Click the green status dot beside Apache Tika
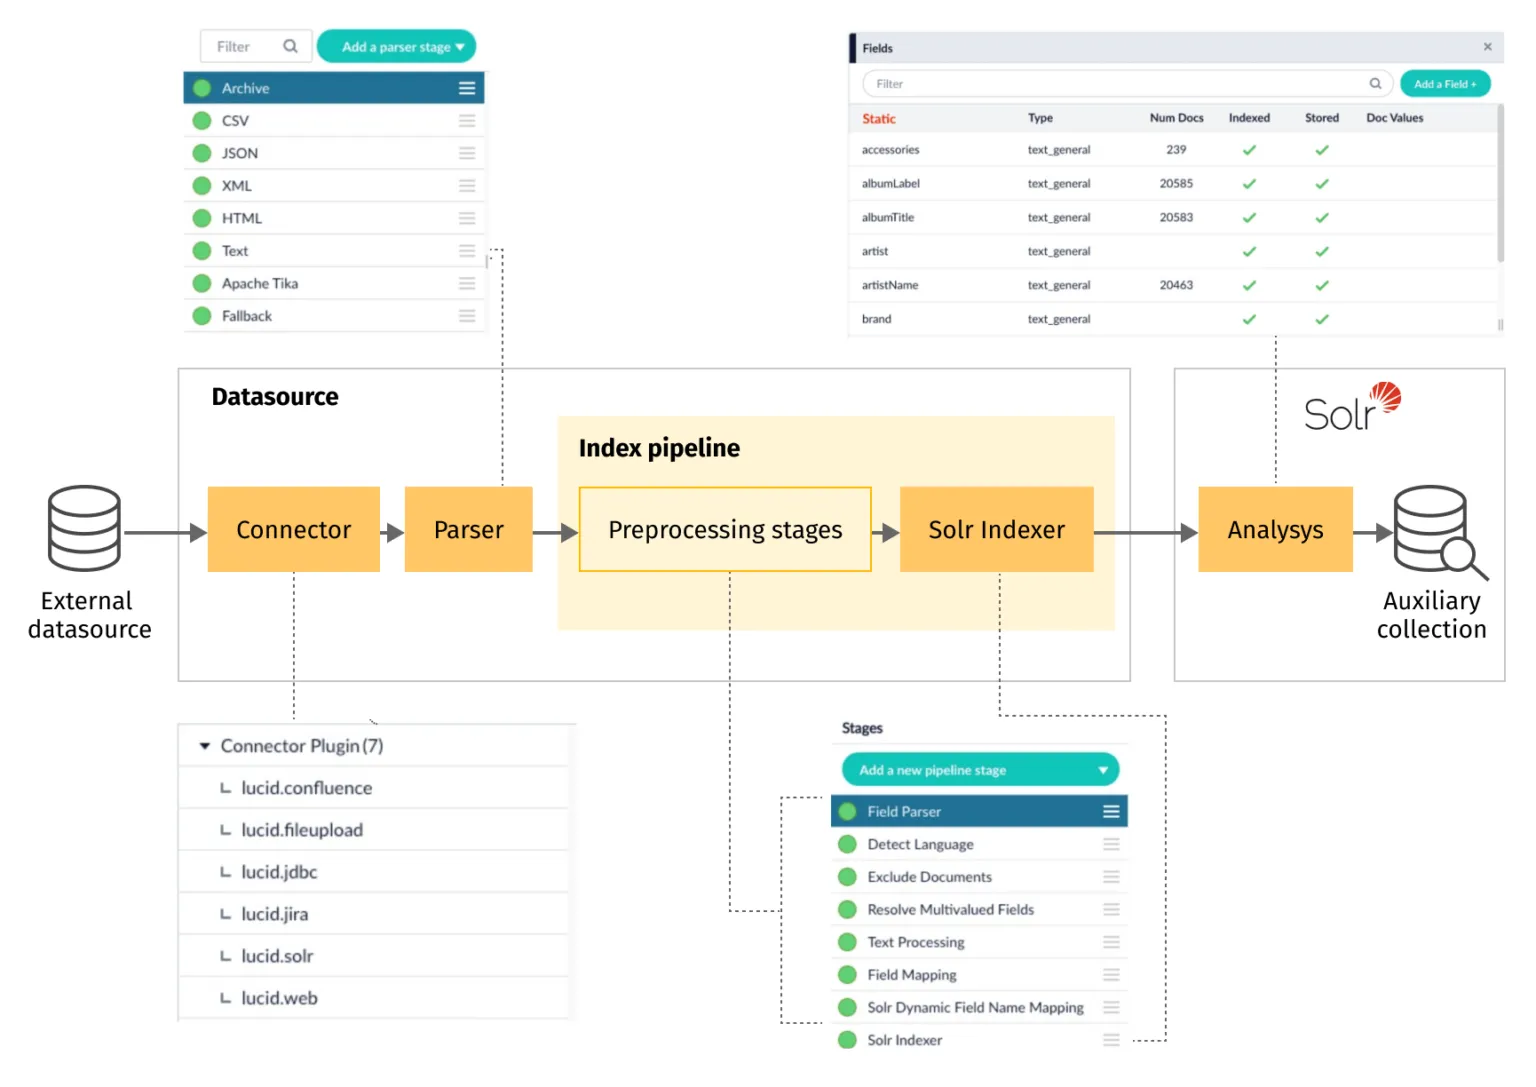1536x1087 pixels. (201, 283)
